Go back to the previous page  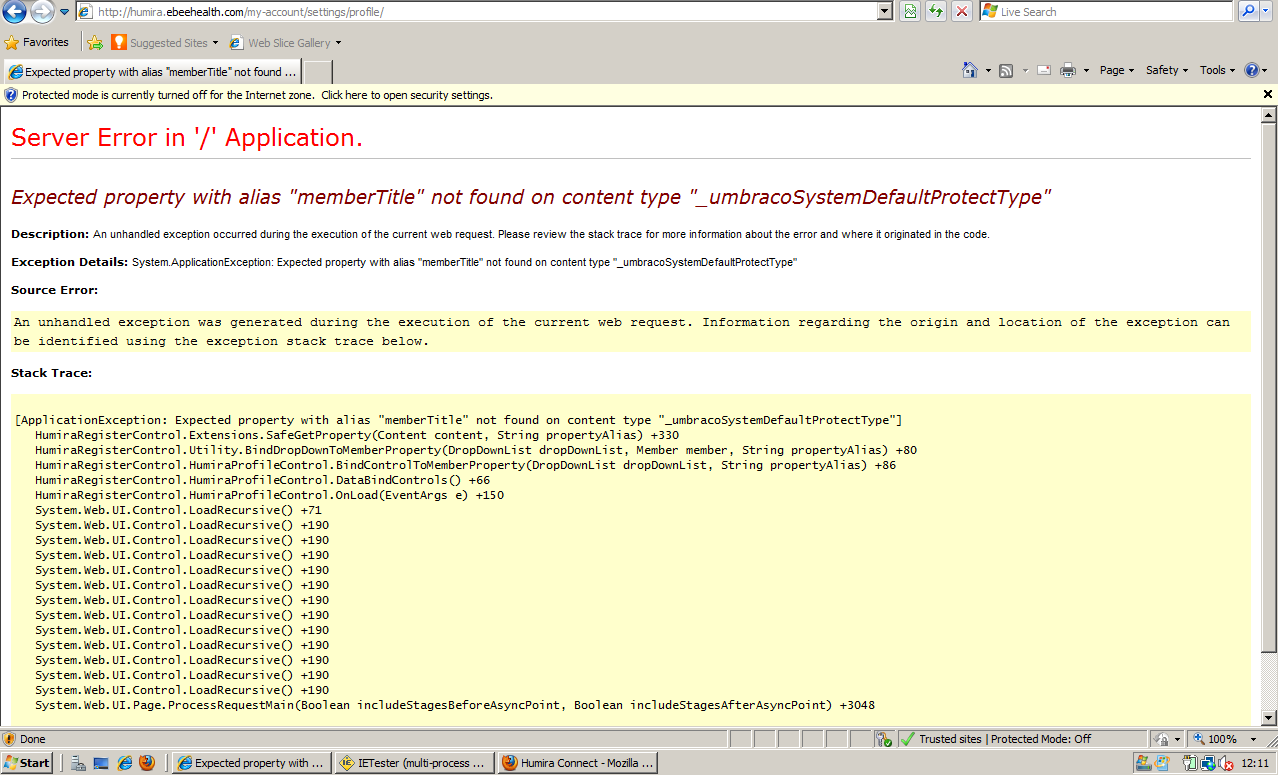[15, 12]
